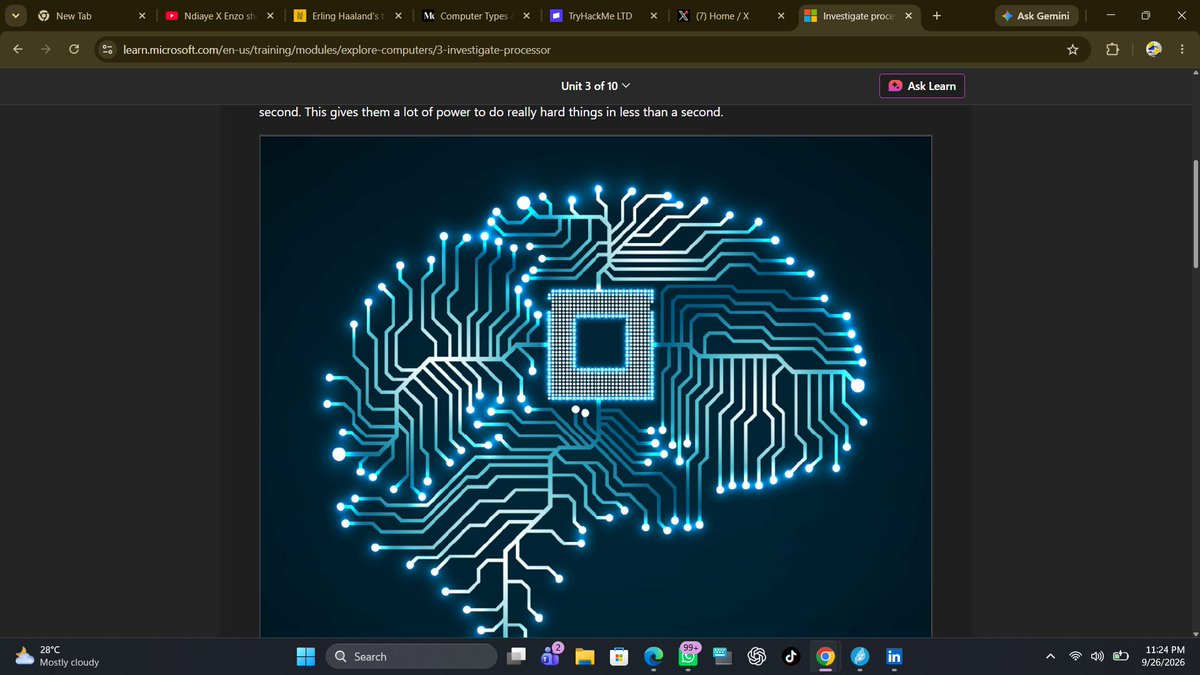Switch to the Computer Types tab
1200x675 pixels.
pos(477,16)
